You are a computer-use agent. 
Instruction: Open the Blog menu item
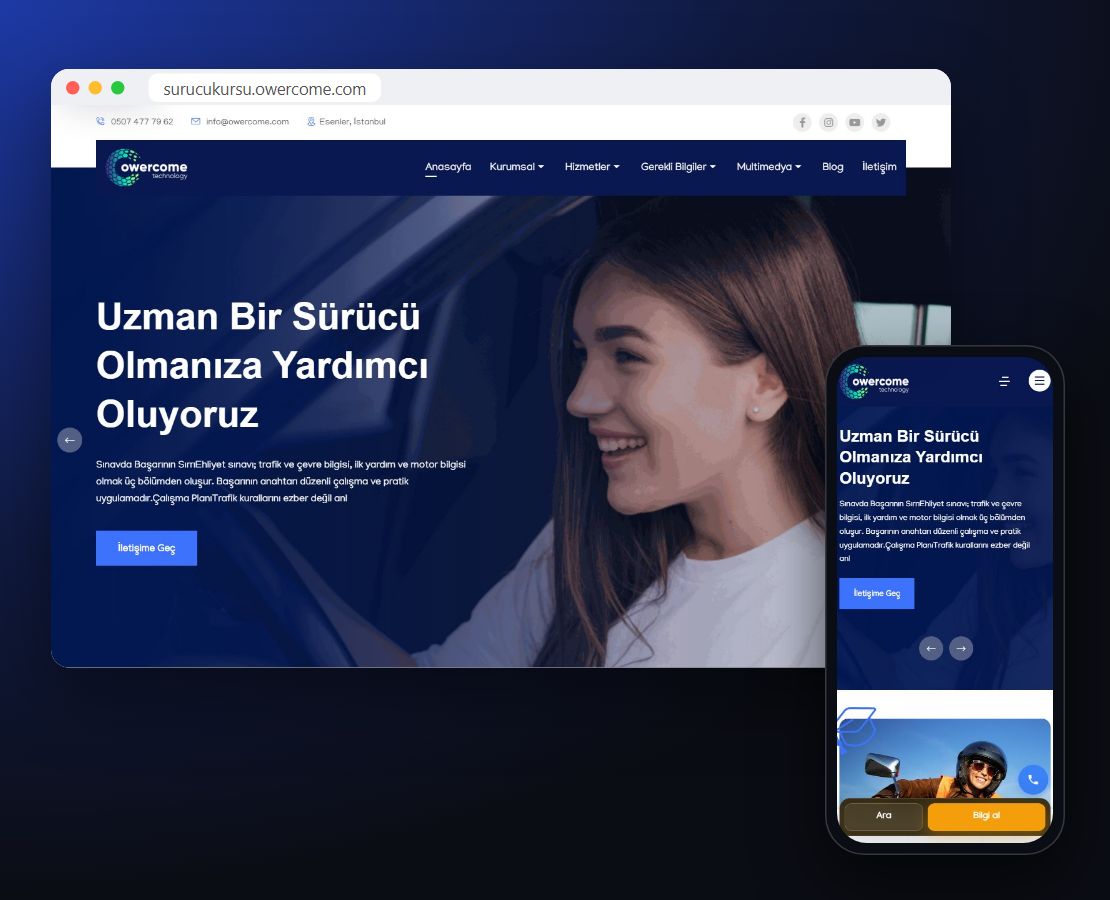(x=832, y=167)
